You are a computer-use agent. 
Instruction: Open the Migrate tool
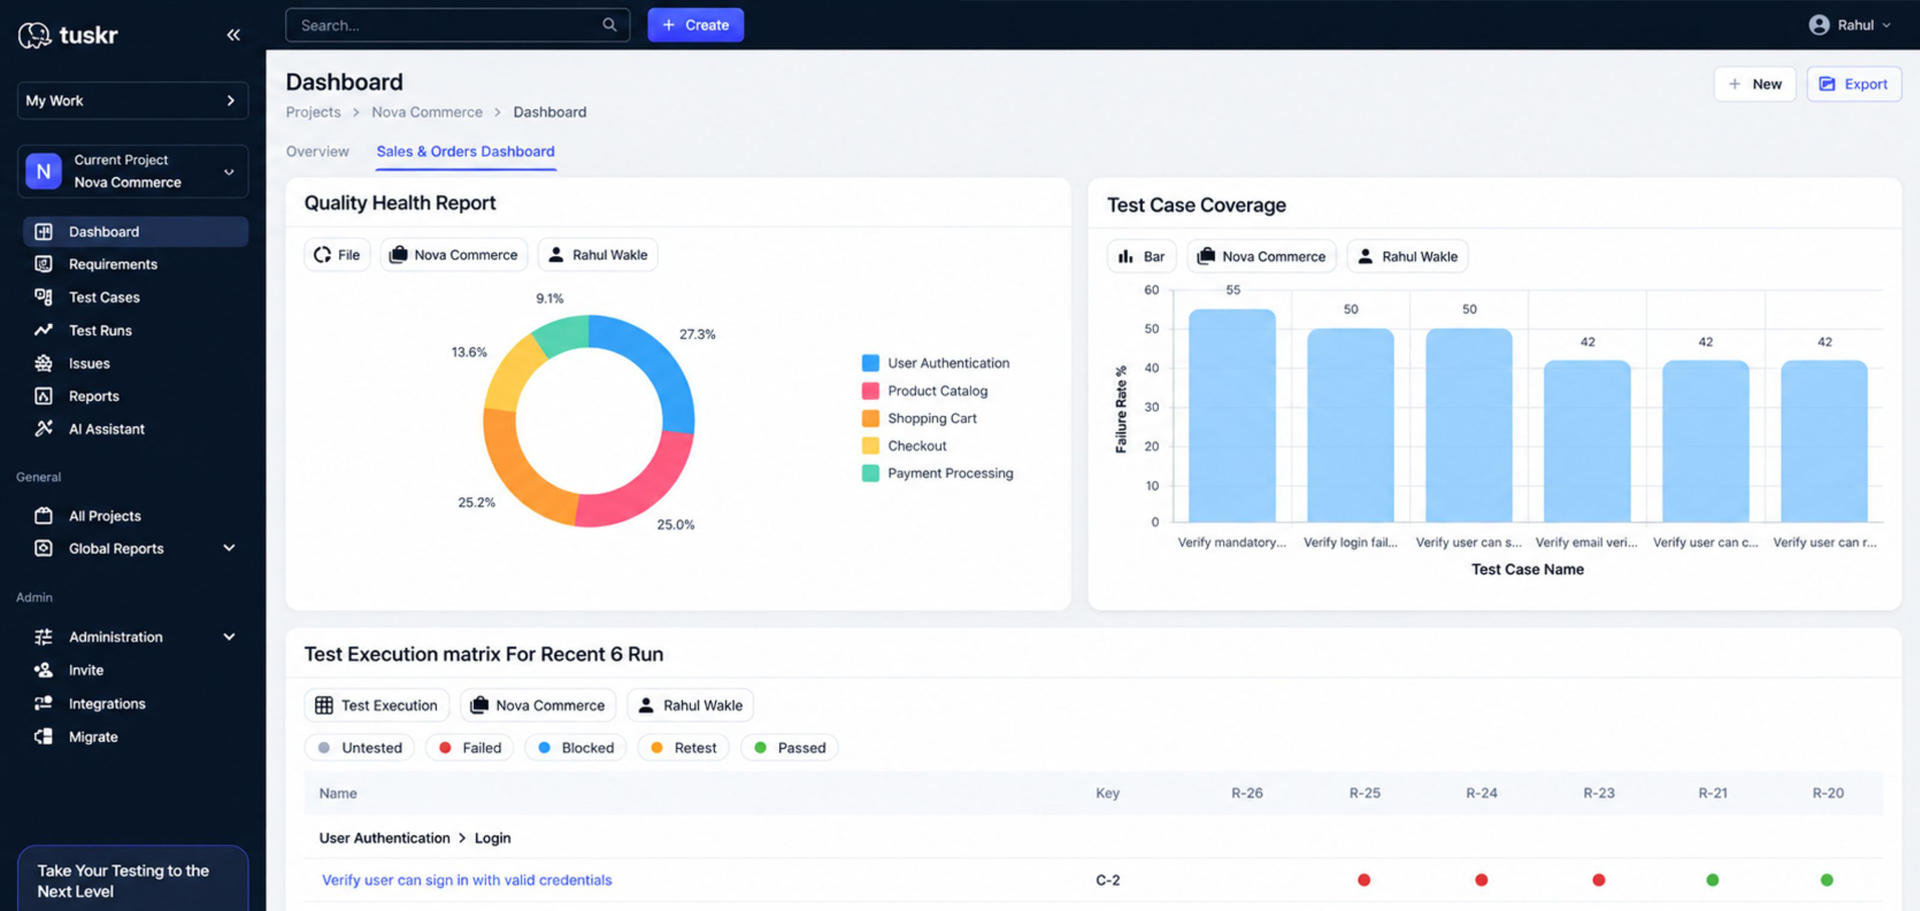(x=93, y=737)
